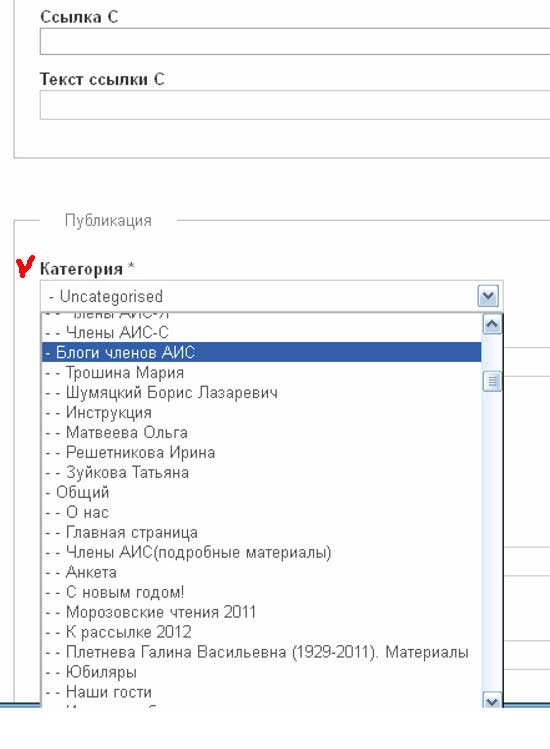Screen dimensions: 550x749
Task: Choose Морозовские чтения 2011 option
Action: pos(261,612)
